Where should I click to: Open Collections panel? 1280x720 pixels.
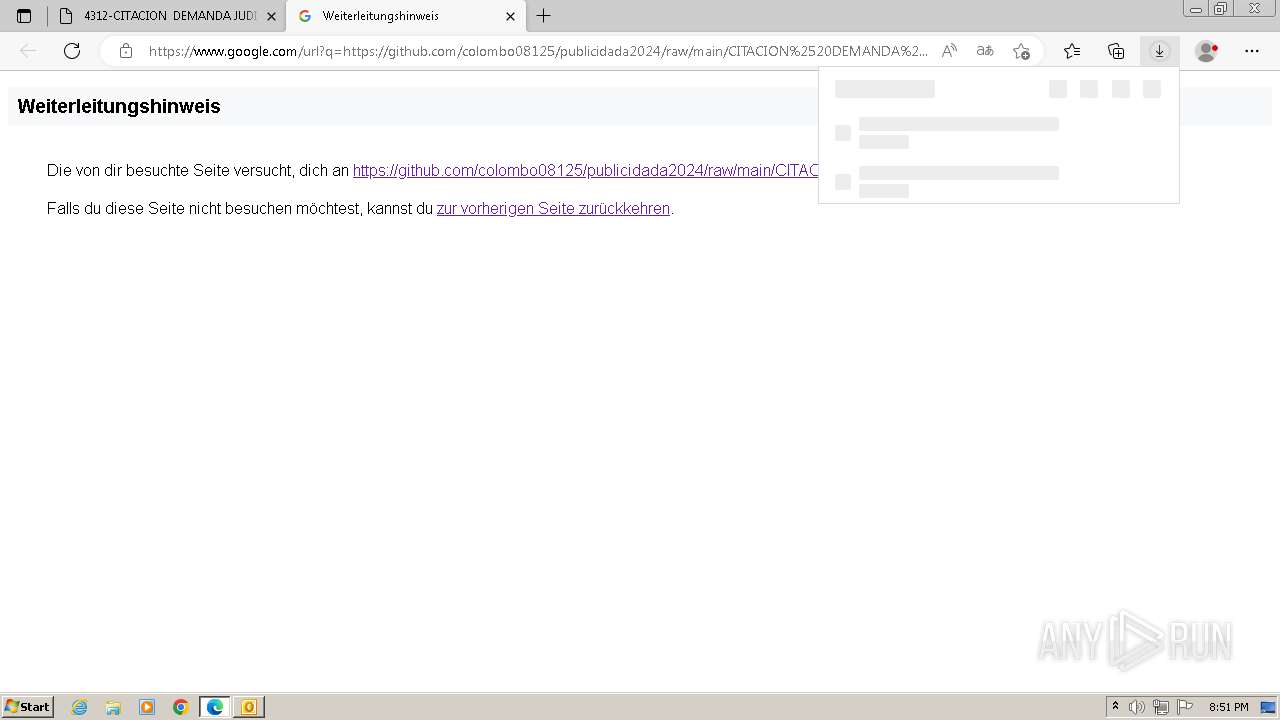[1116, 51]
